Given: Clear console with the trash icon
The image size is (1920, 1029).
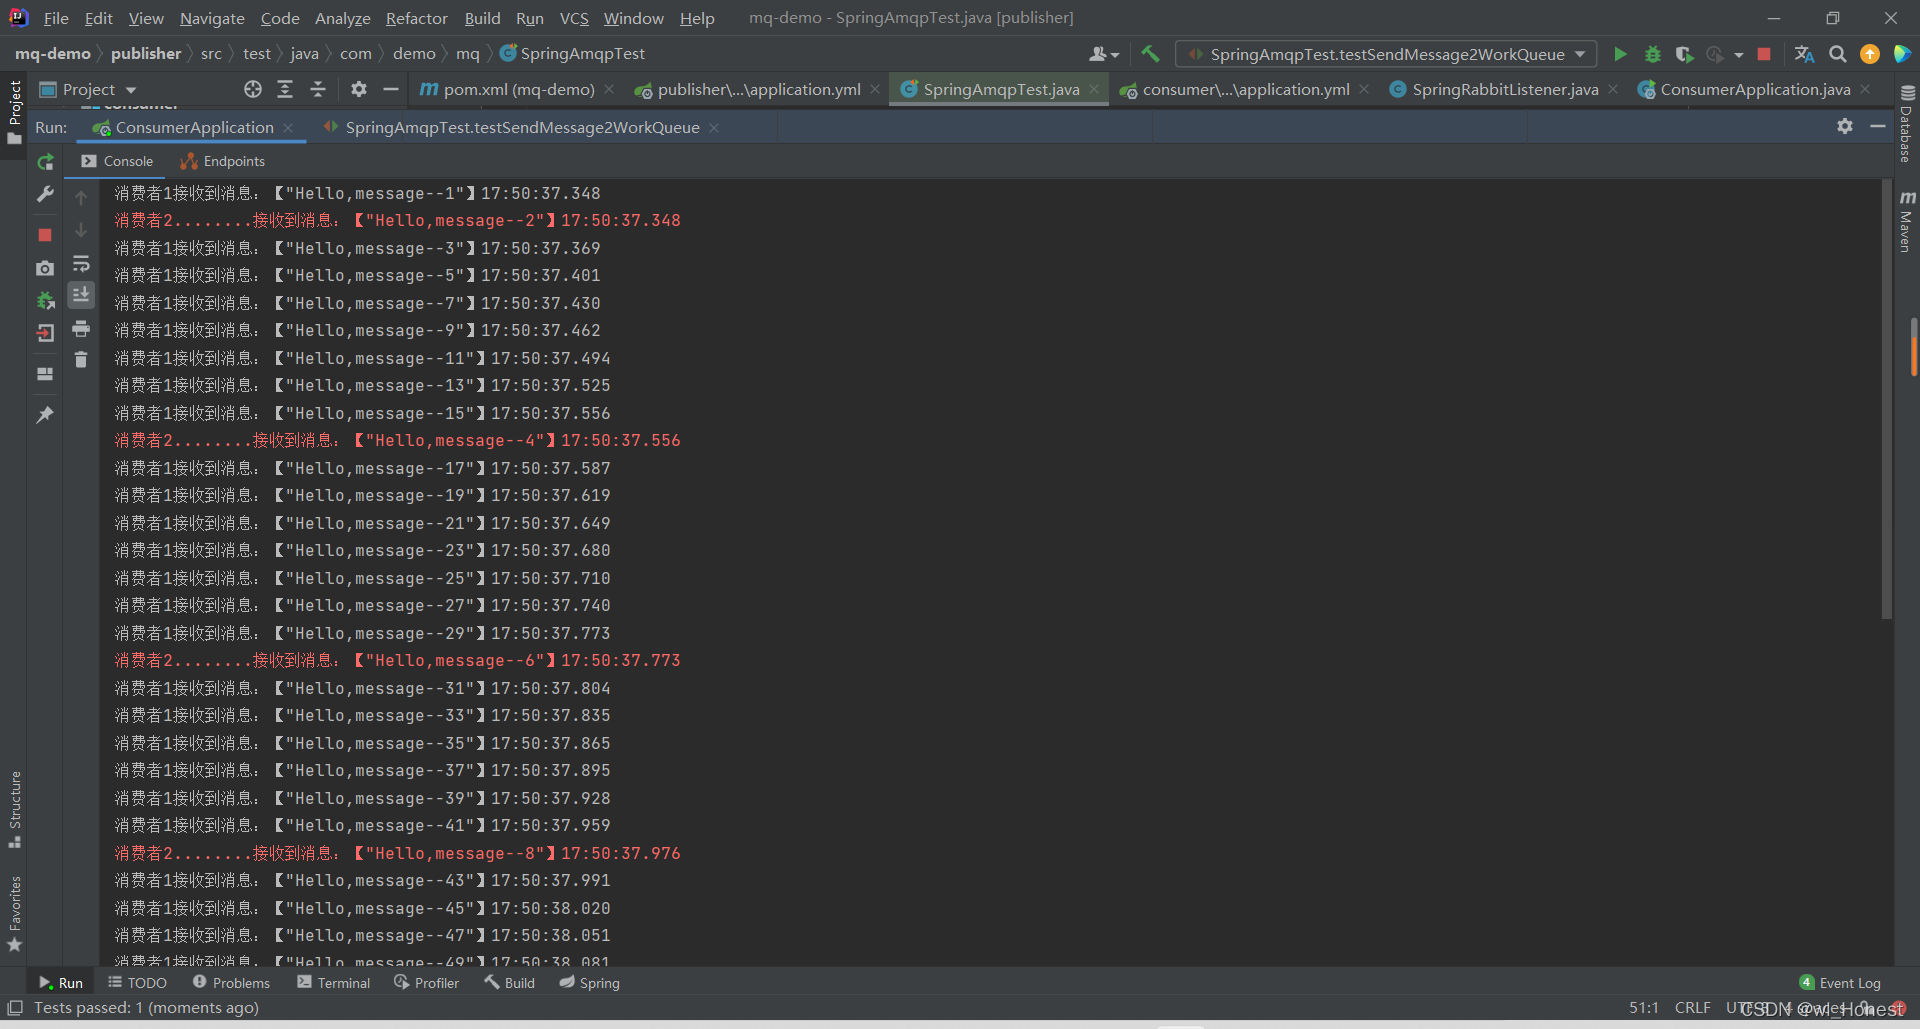Looking at the screenshot, I should [81, 360].
